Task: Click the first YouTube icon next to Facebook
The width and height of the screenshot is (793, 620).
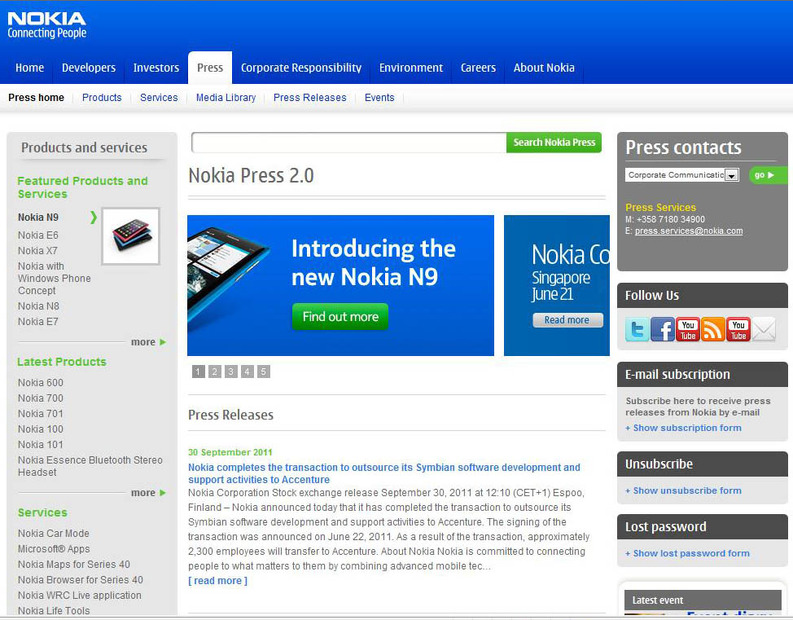Action: pos(687,330)
